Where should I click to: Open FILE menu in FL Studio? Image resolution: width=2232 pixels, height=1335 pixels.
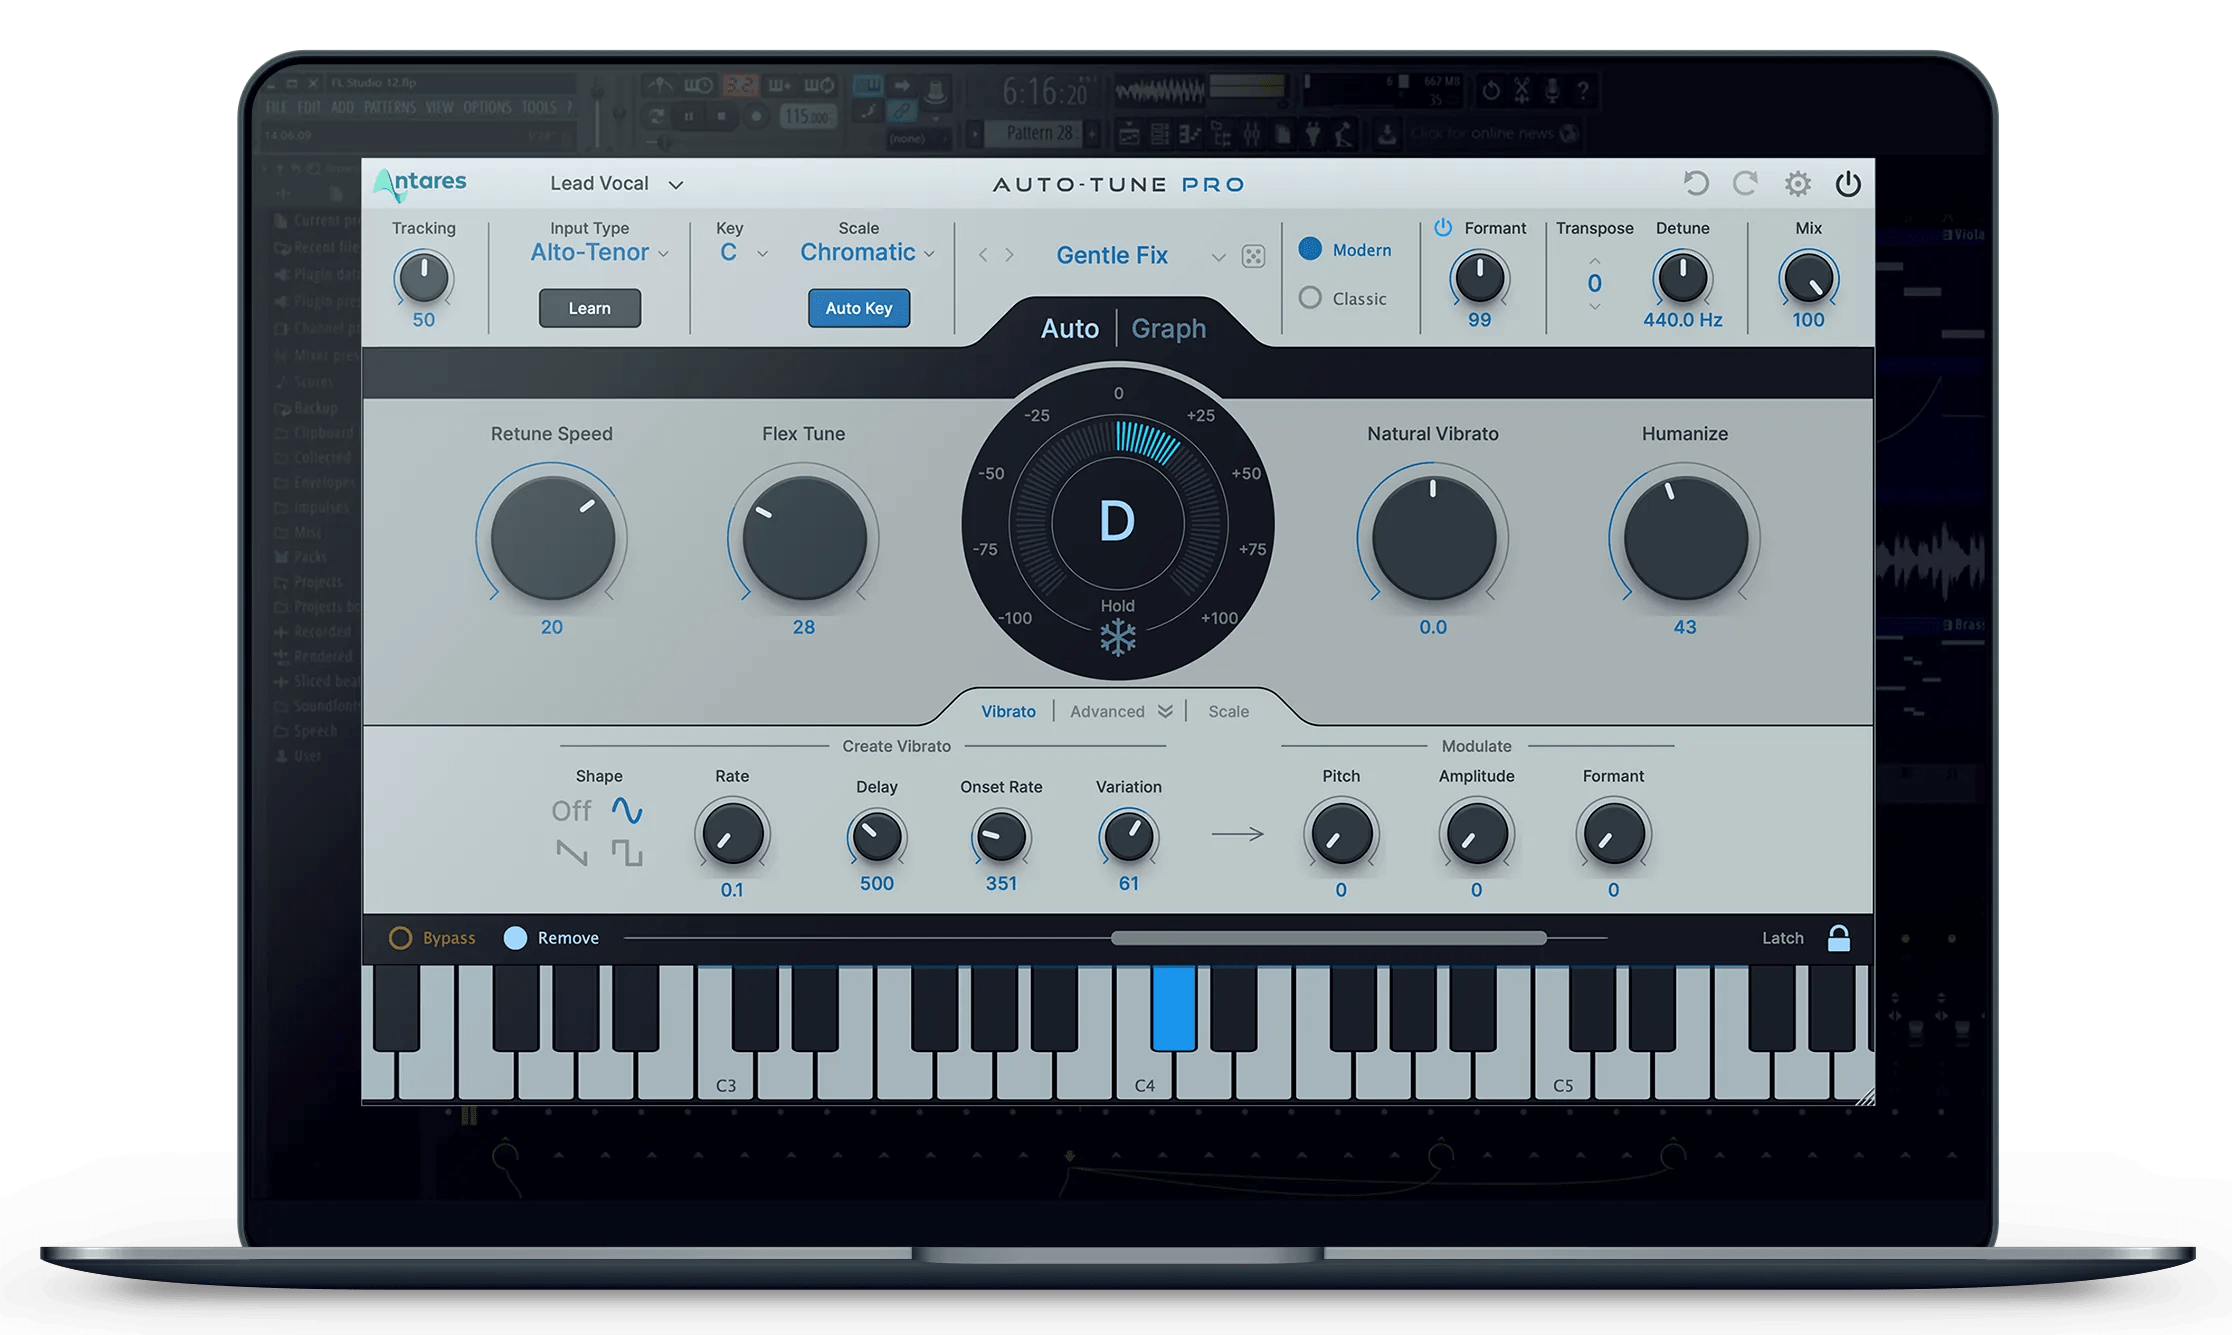point(277,107)
